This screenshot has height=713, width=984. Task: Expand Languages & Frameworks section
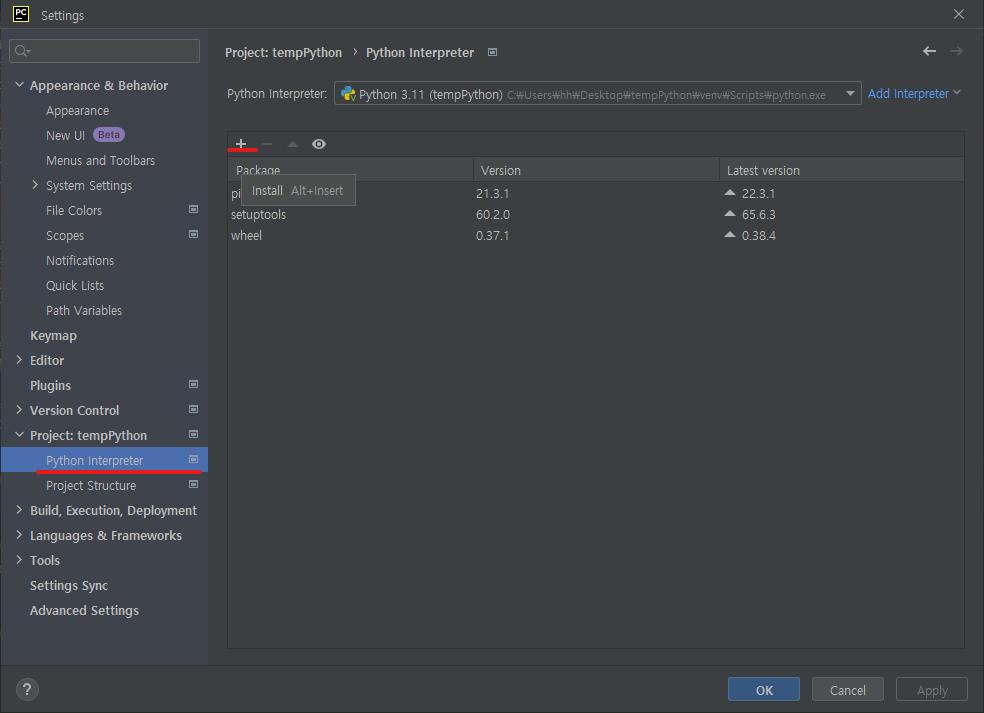click(19, 535)
